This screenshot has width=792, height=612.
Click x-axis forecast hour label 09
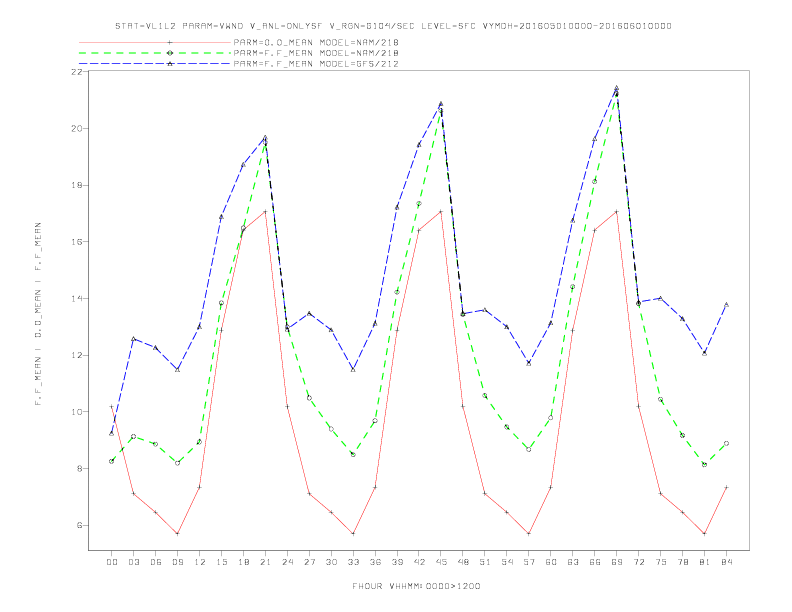click(177, 562)
